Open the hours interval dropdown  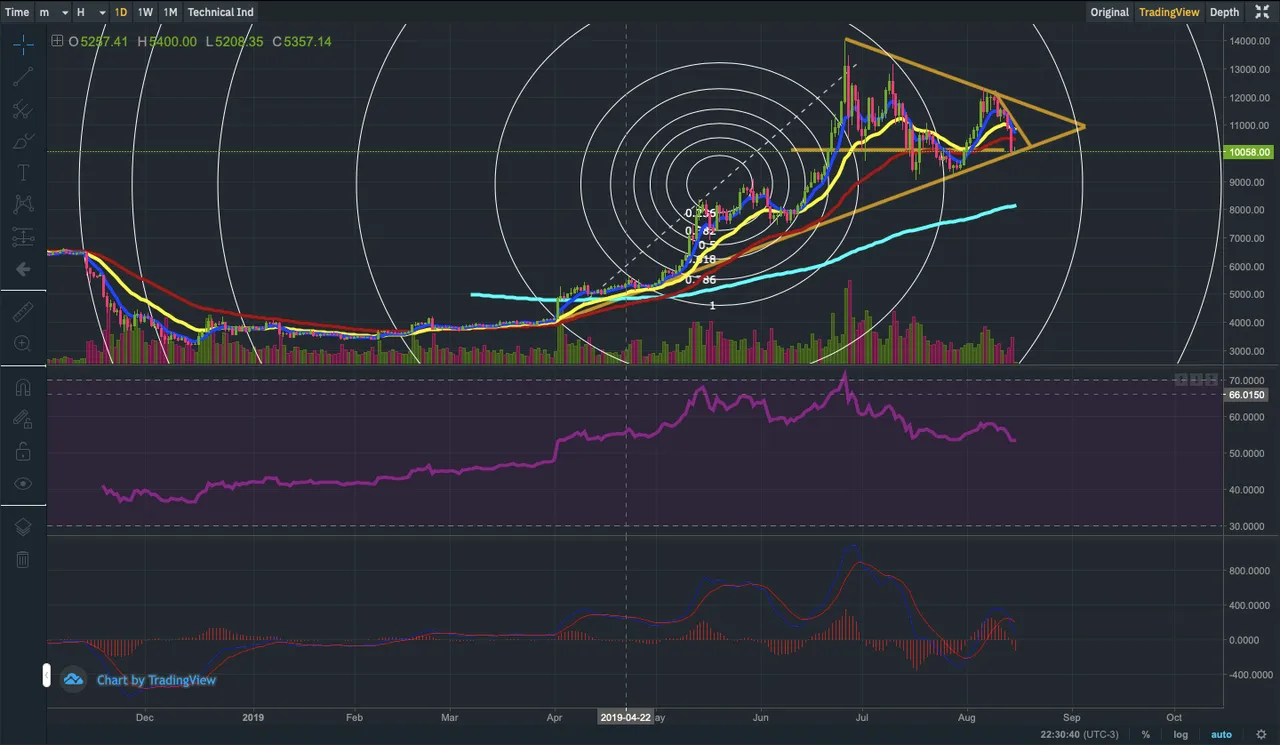click(89, 12)
